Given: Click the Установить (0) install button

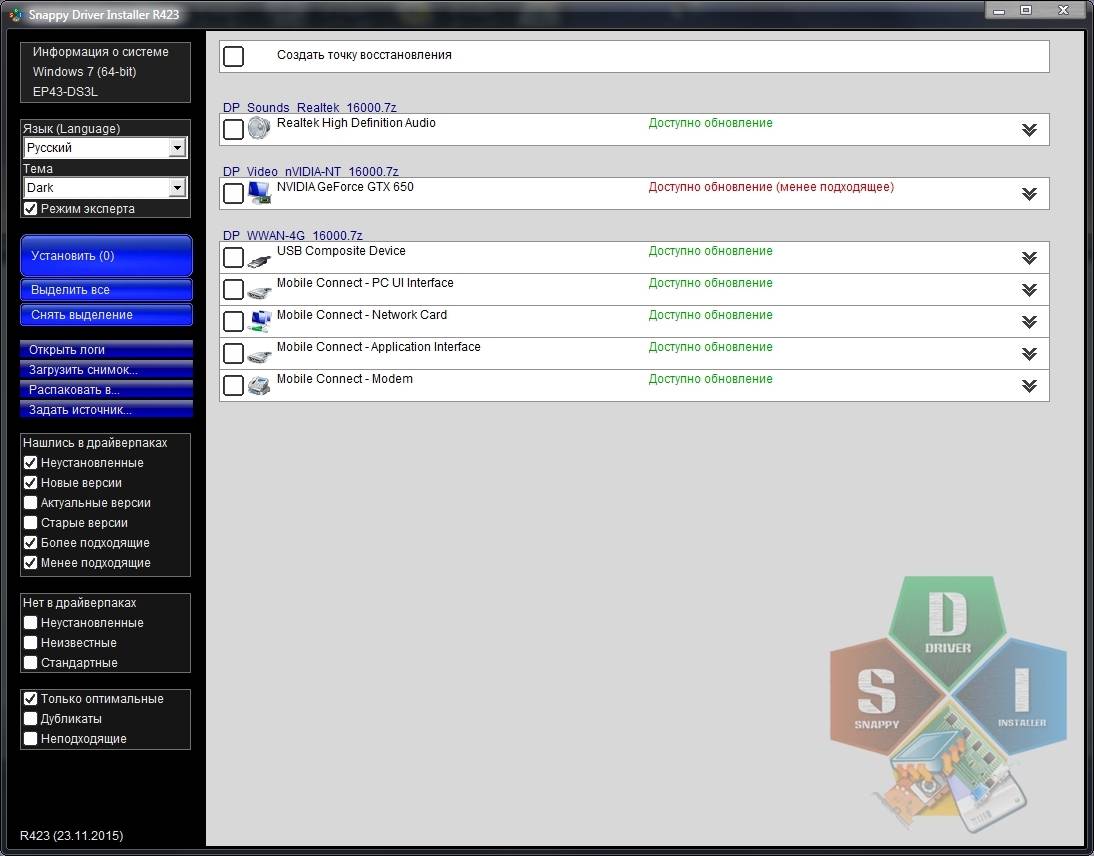Looking at the screenshot, I should pos(106,255).
